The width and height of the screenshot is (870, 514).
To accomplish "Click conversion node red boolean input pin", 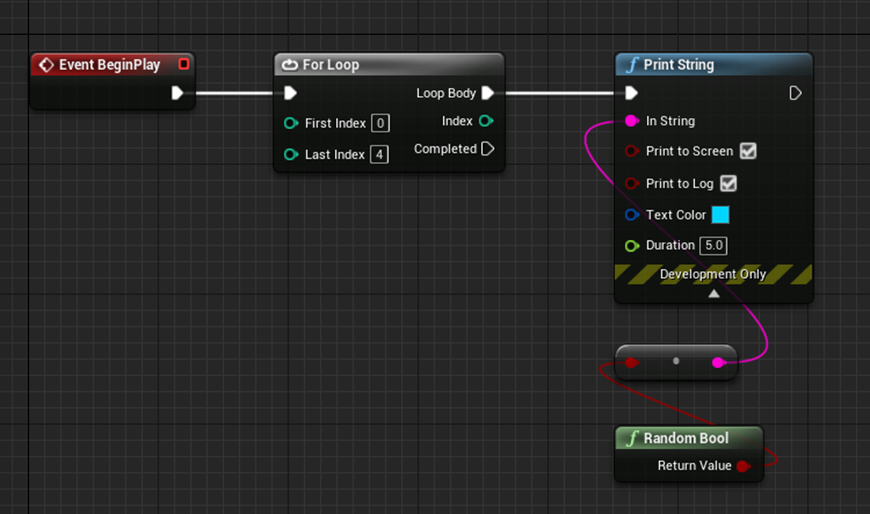I will [631, 362].
